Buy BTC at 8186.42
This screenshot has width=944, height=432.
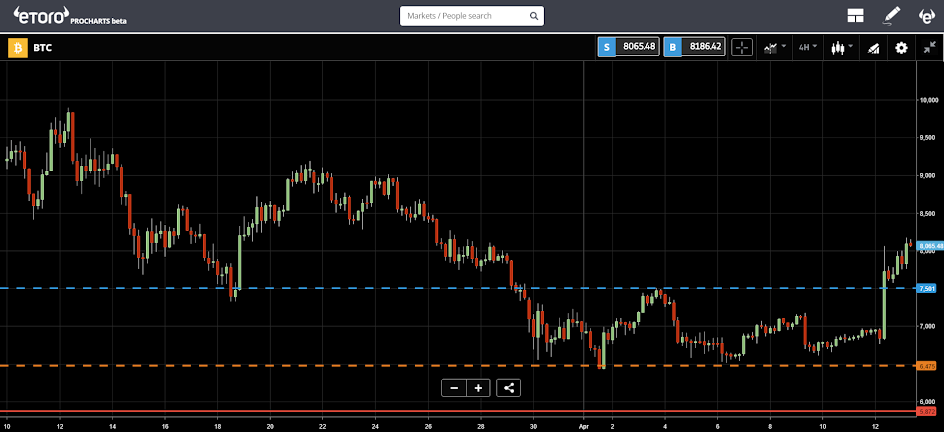[x=694, y=47]
